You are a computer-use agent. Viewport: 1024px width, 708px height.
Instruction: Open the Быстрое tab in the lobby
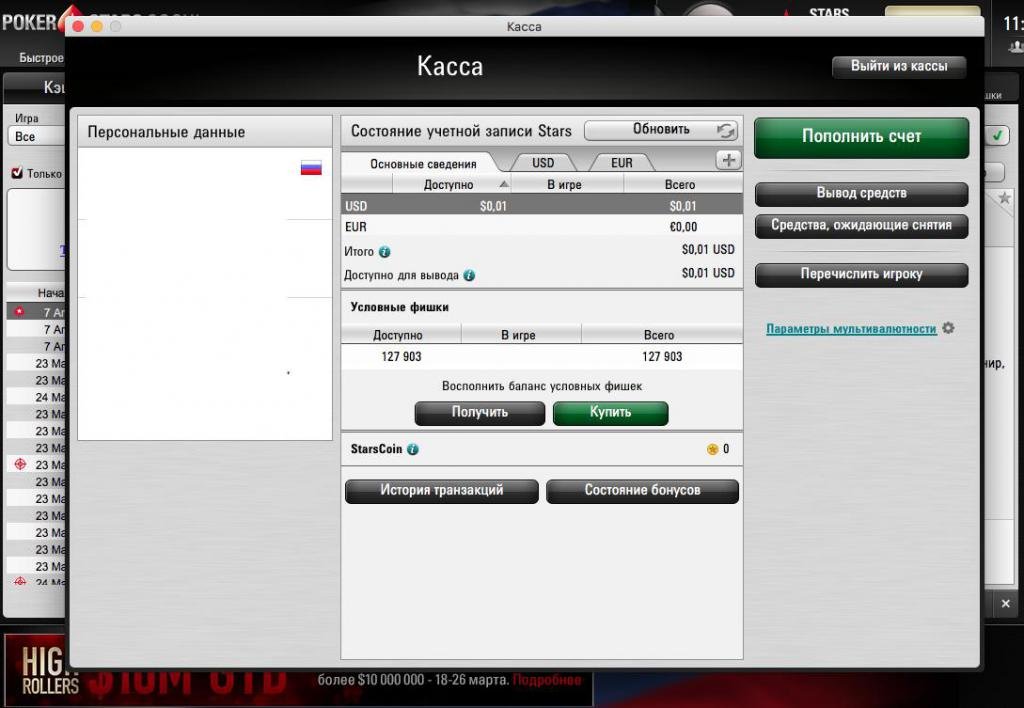pos(41,57)
